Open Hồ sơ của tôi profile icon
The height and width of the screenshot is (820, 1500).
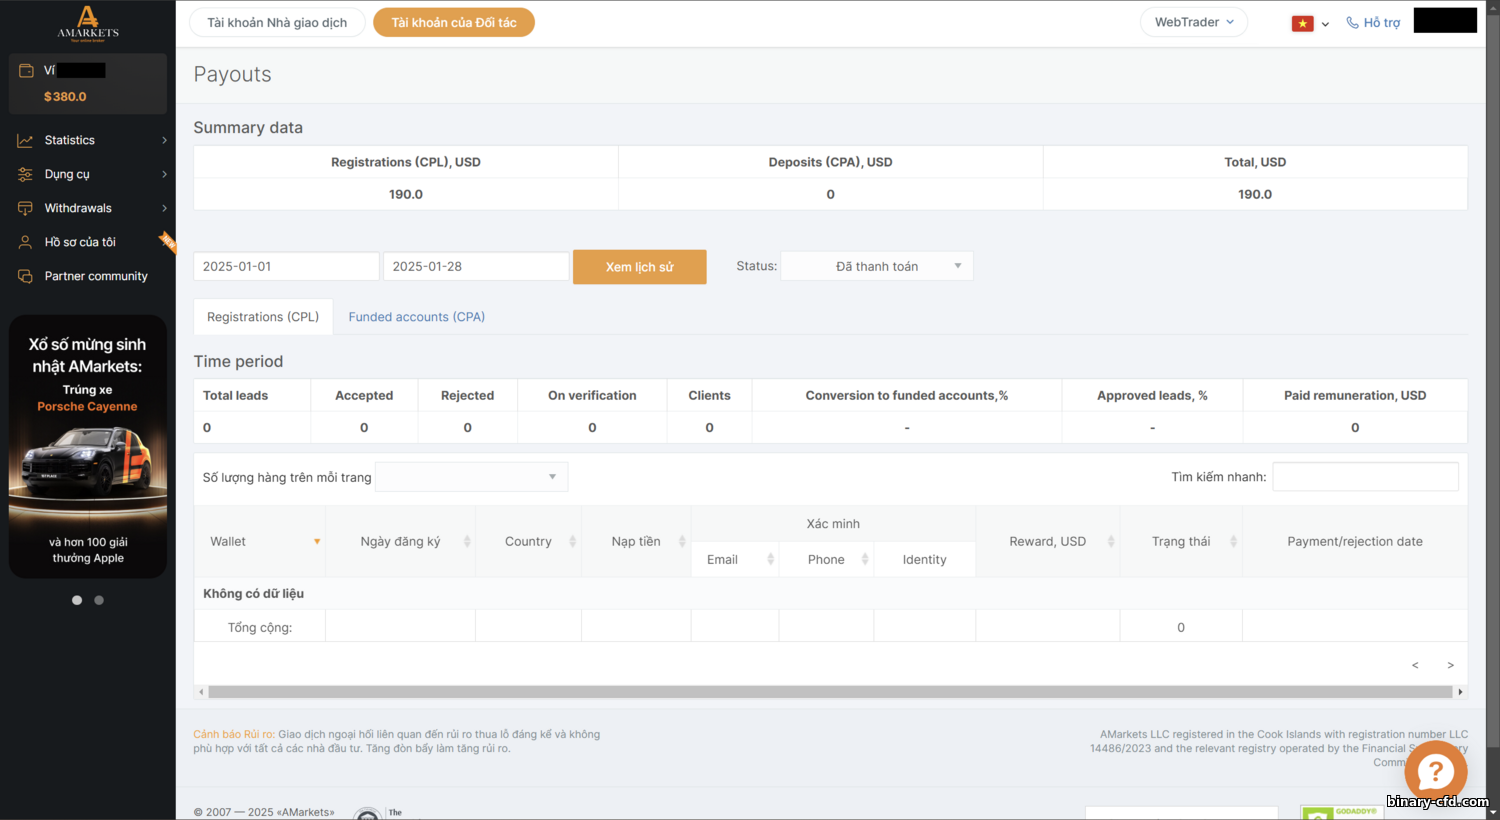(x=25, y=243)
